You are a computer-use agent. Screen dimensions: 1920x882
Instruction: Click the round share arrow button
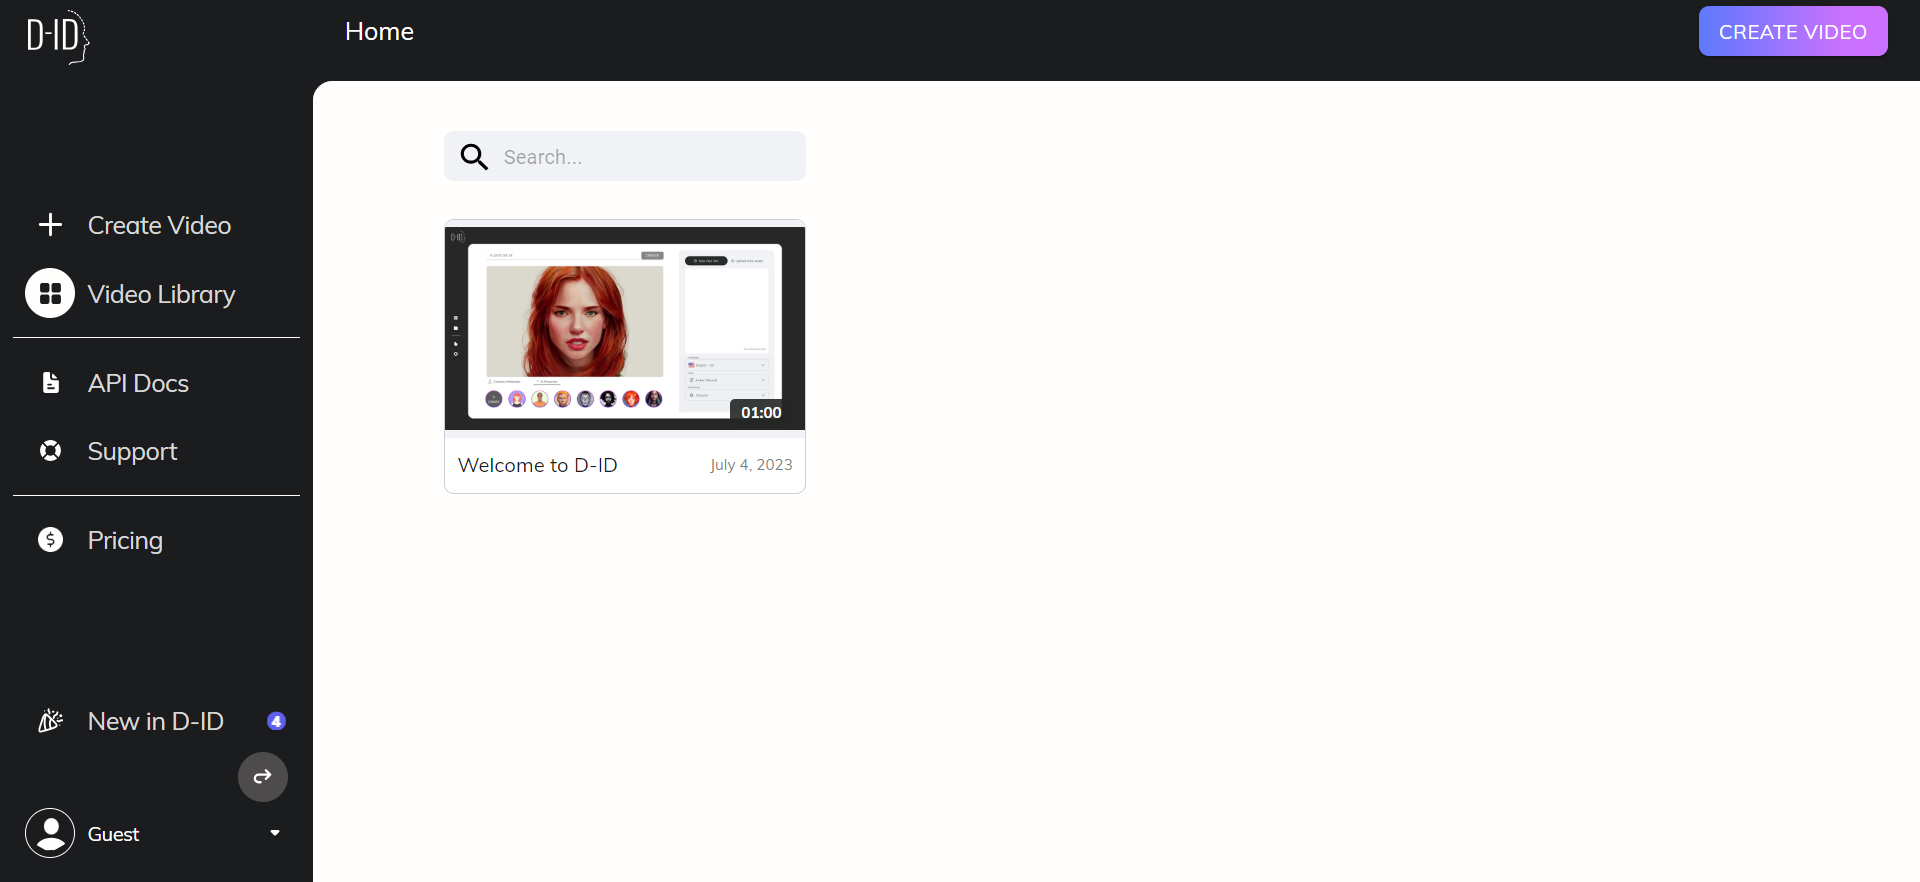click(x=263, y=777)
